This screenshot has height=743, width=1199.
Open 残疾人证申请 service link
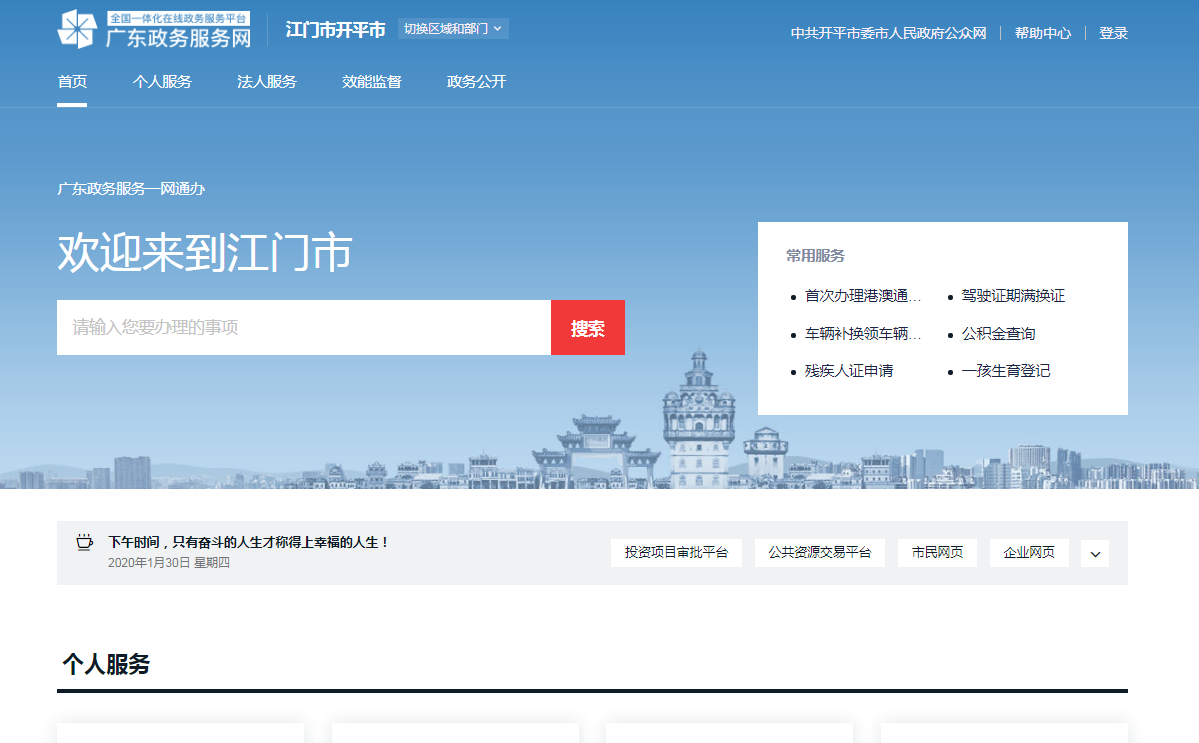tap(849, 371)
